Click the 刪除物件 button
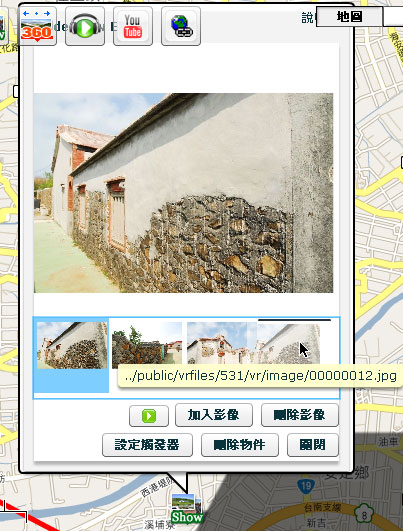The image size is (403, 531). tap(240, 445)
